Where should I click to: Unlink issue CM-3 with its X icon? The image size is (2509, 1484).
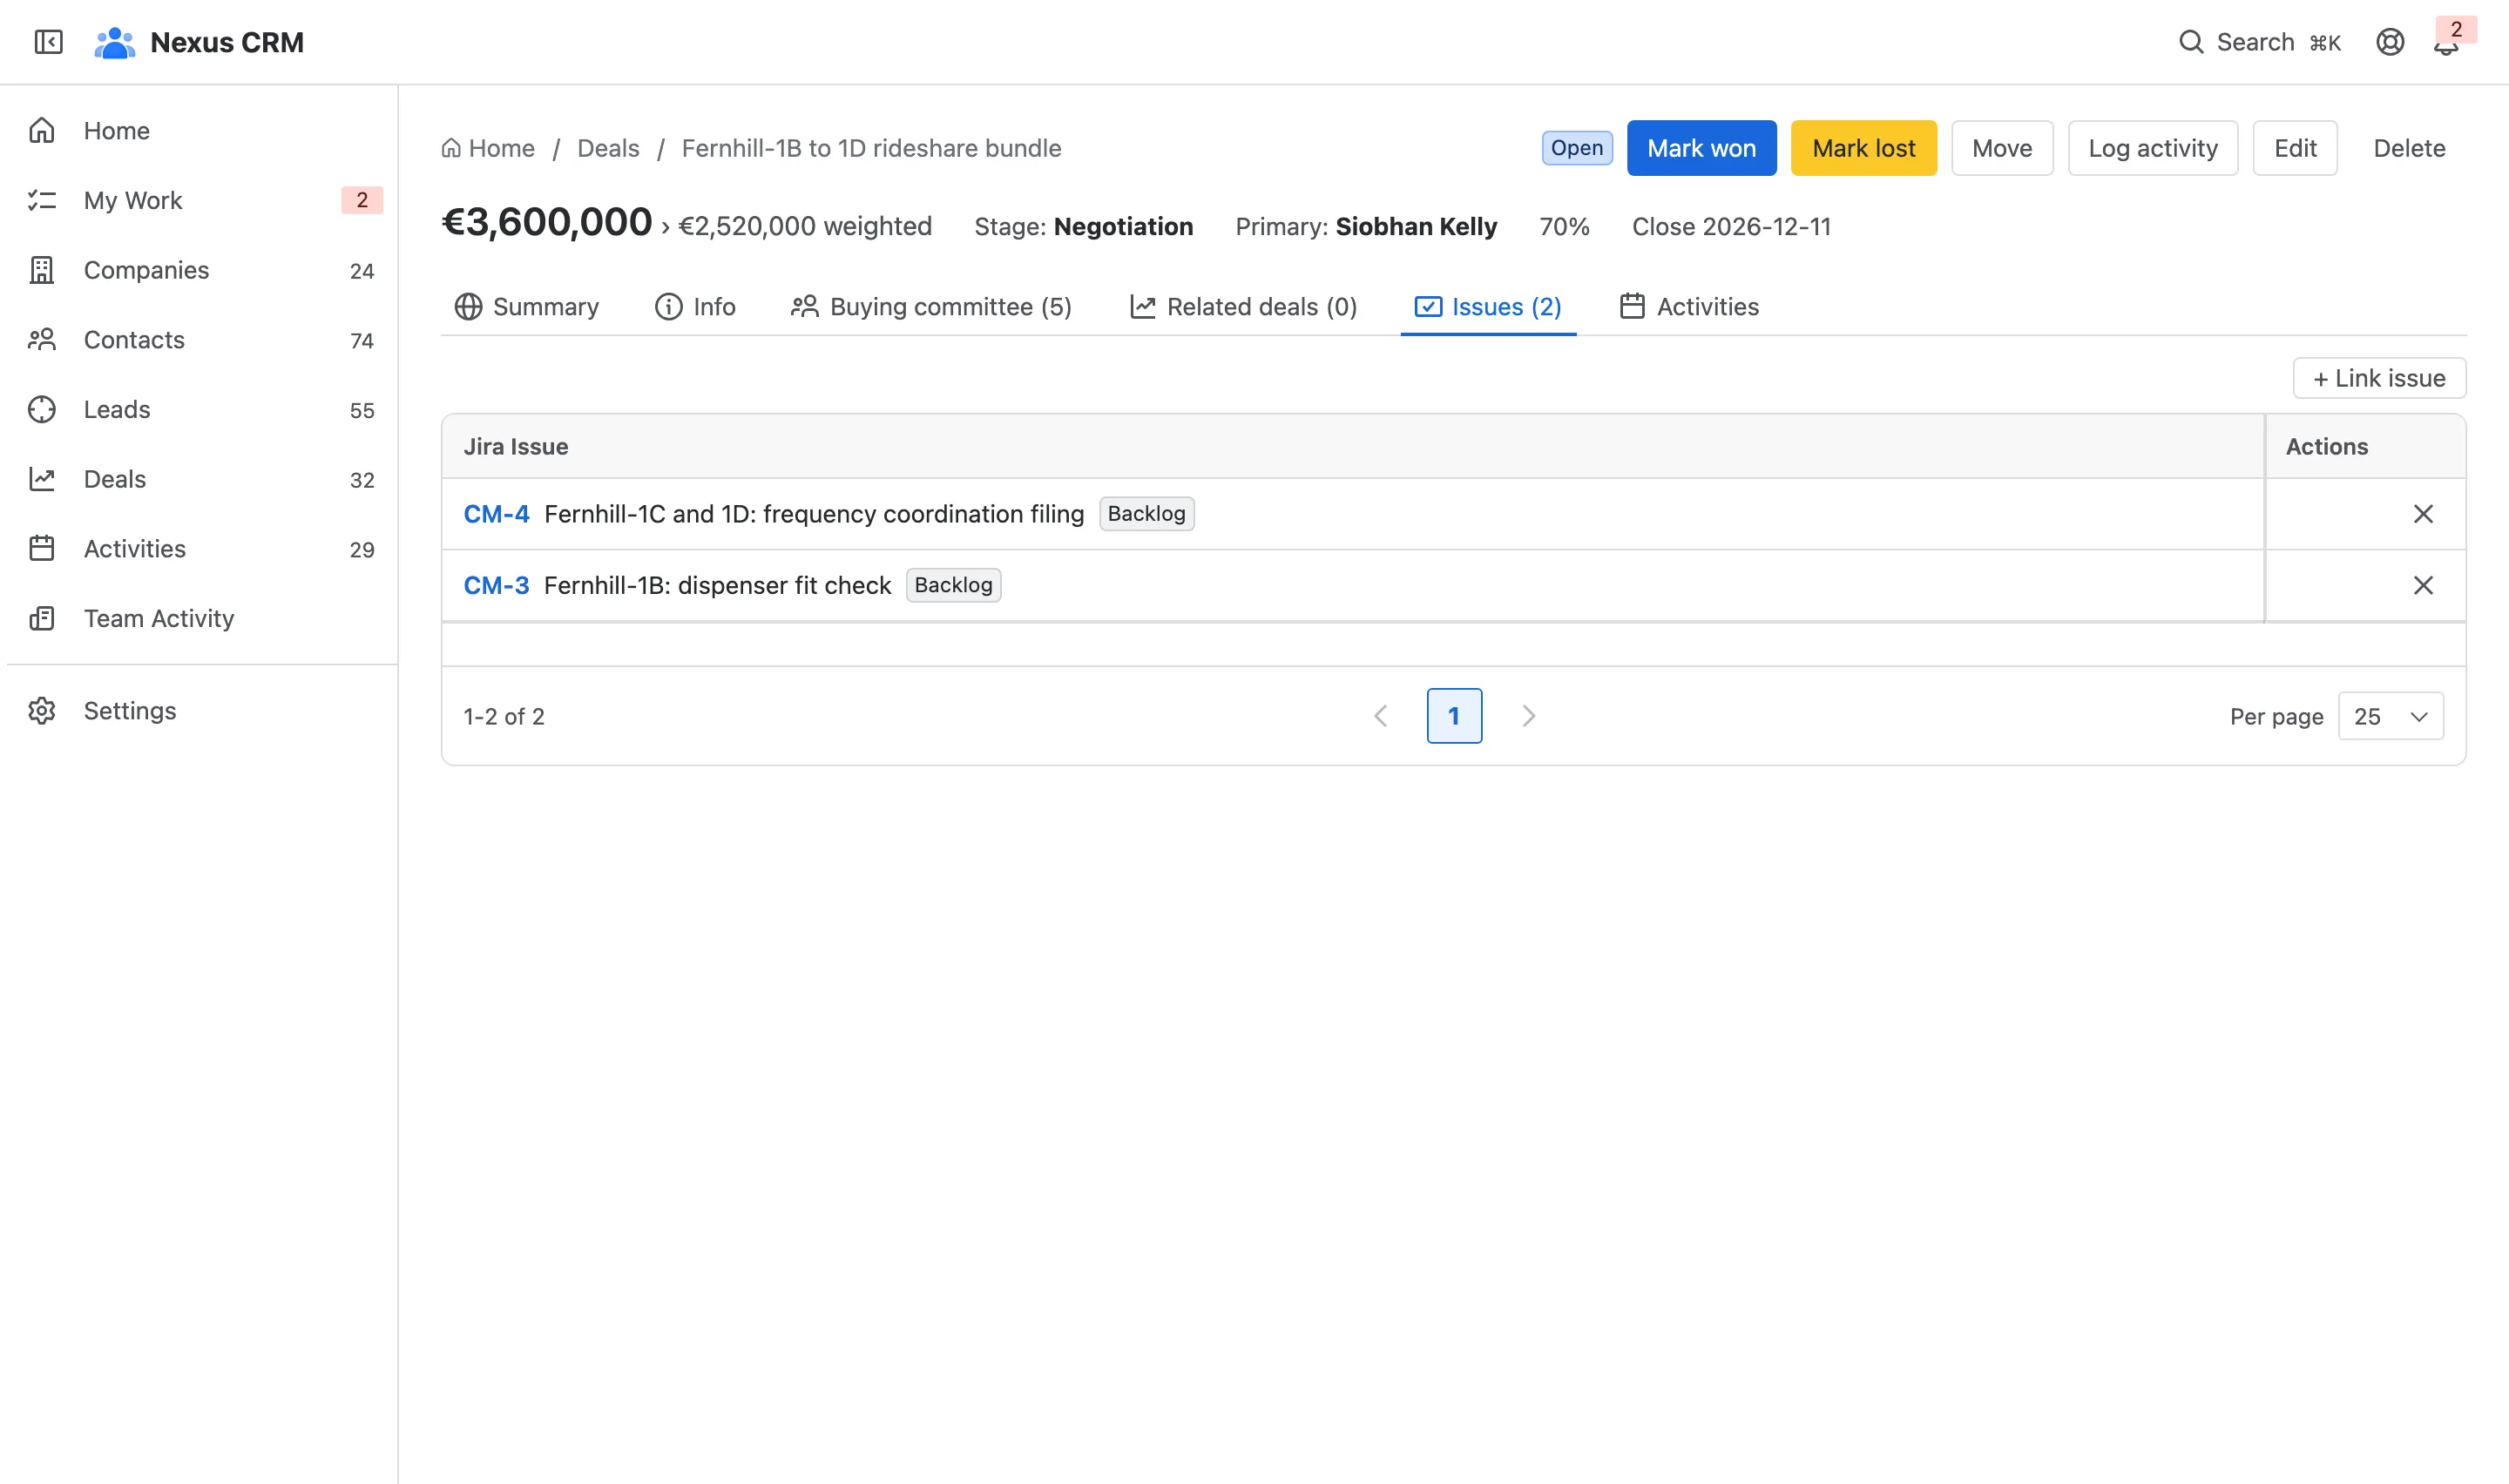pyautogui.click(x=2423, y=585)
